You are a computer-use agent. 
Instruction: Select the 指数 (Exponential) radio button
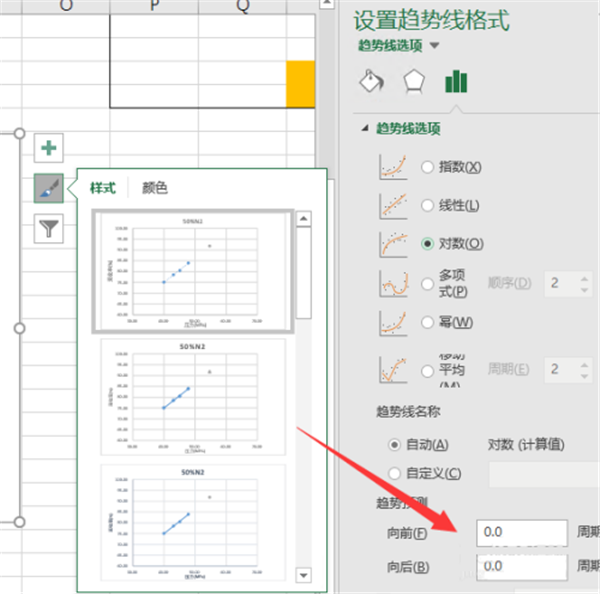coord(428,167)
